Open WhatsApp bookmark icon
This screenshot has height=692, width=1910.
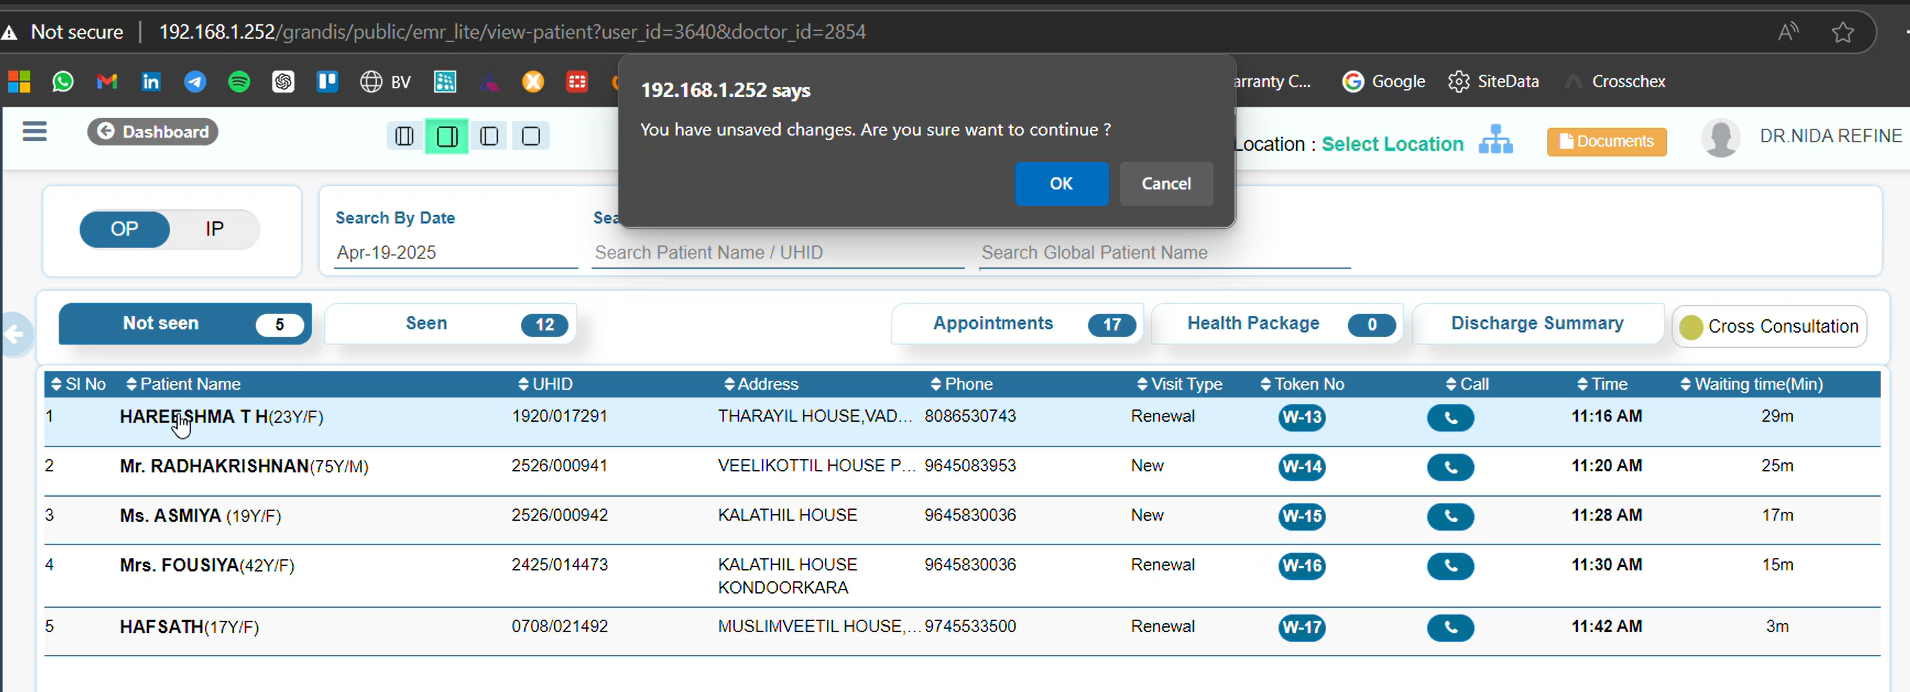click(x=63, y=82)
